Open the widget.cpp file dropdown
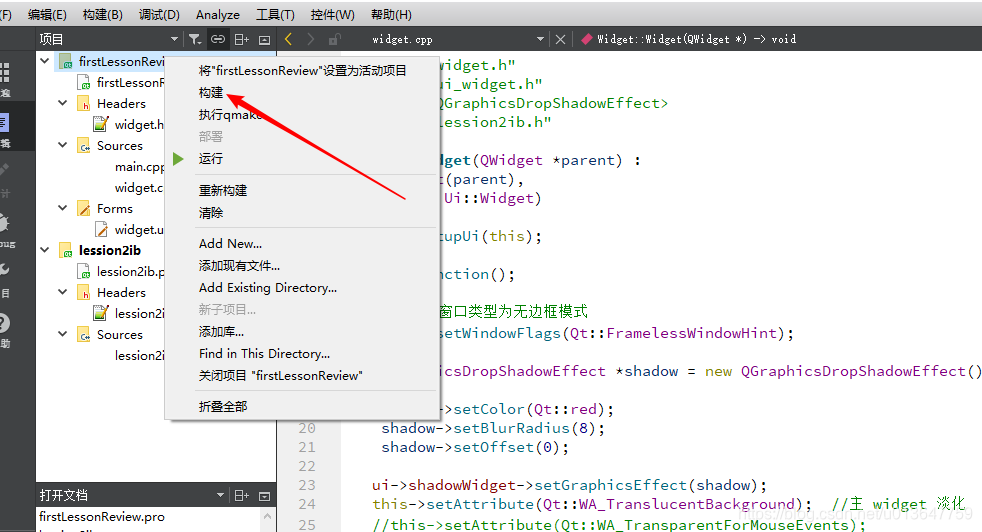 [x=540, y=39]
